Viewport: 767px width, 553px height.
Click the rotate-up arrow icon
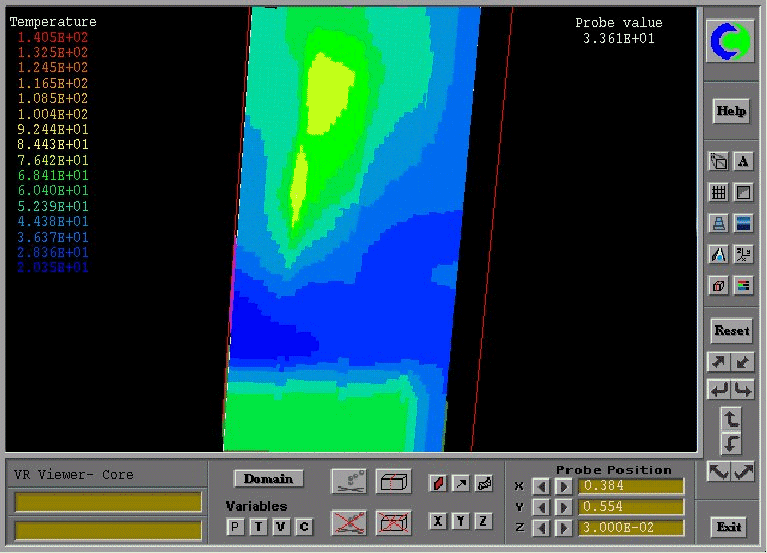point(731,420)
